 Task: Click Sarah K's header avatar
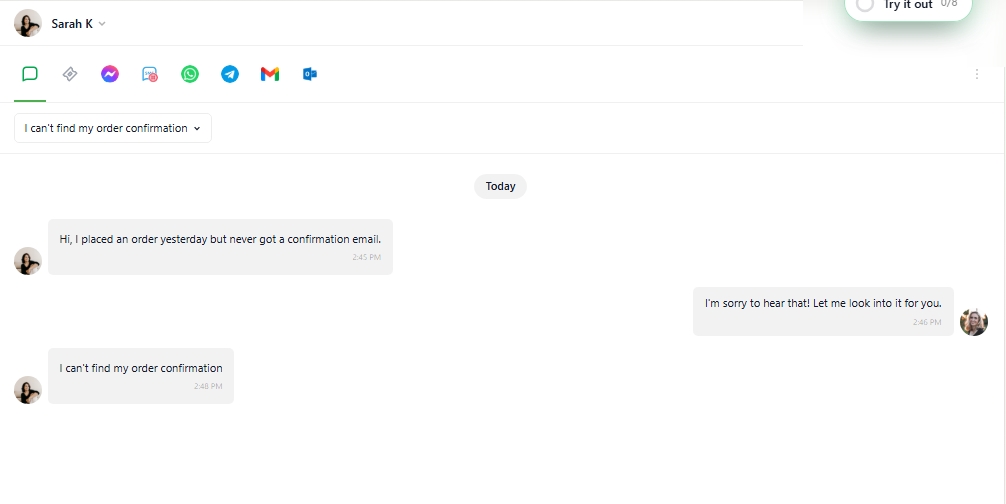(x=28, y=23)
